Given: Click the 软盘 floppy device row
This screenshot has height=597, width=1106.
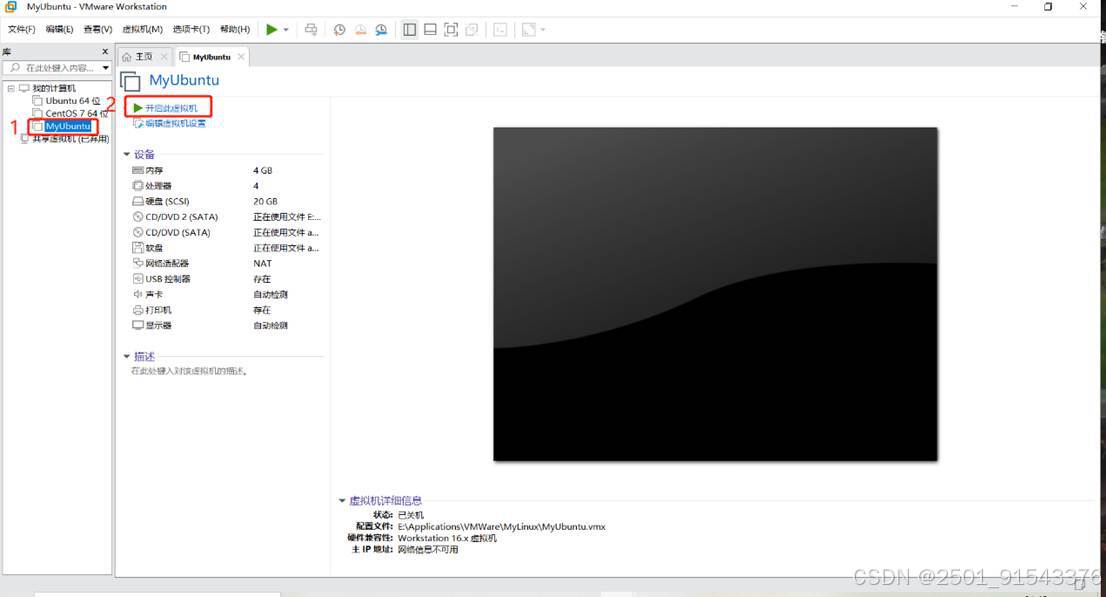Looking at the screenshot, I should click(x=226, y=248).
